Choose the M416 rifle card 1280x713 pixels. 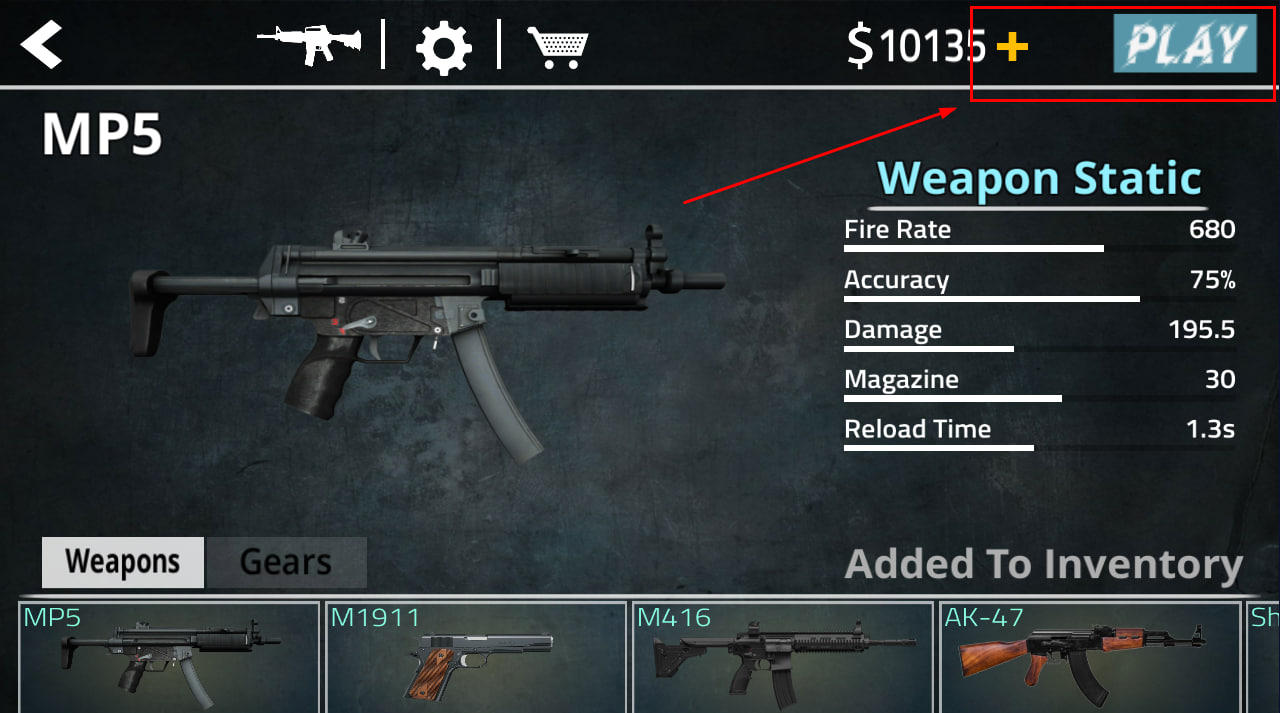(x=783, y=657)
